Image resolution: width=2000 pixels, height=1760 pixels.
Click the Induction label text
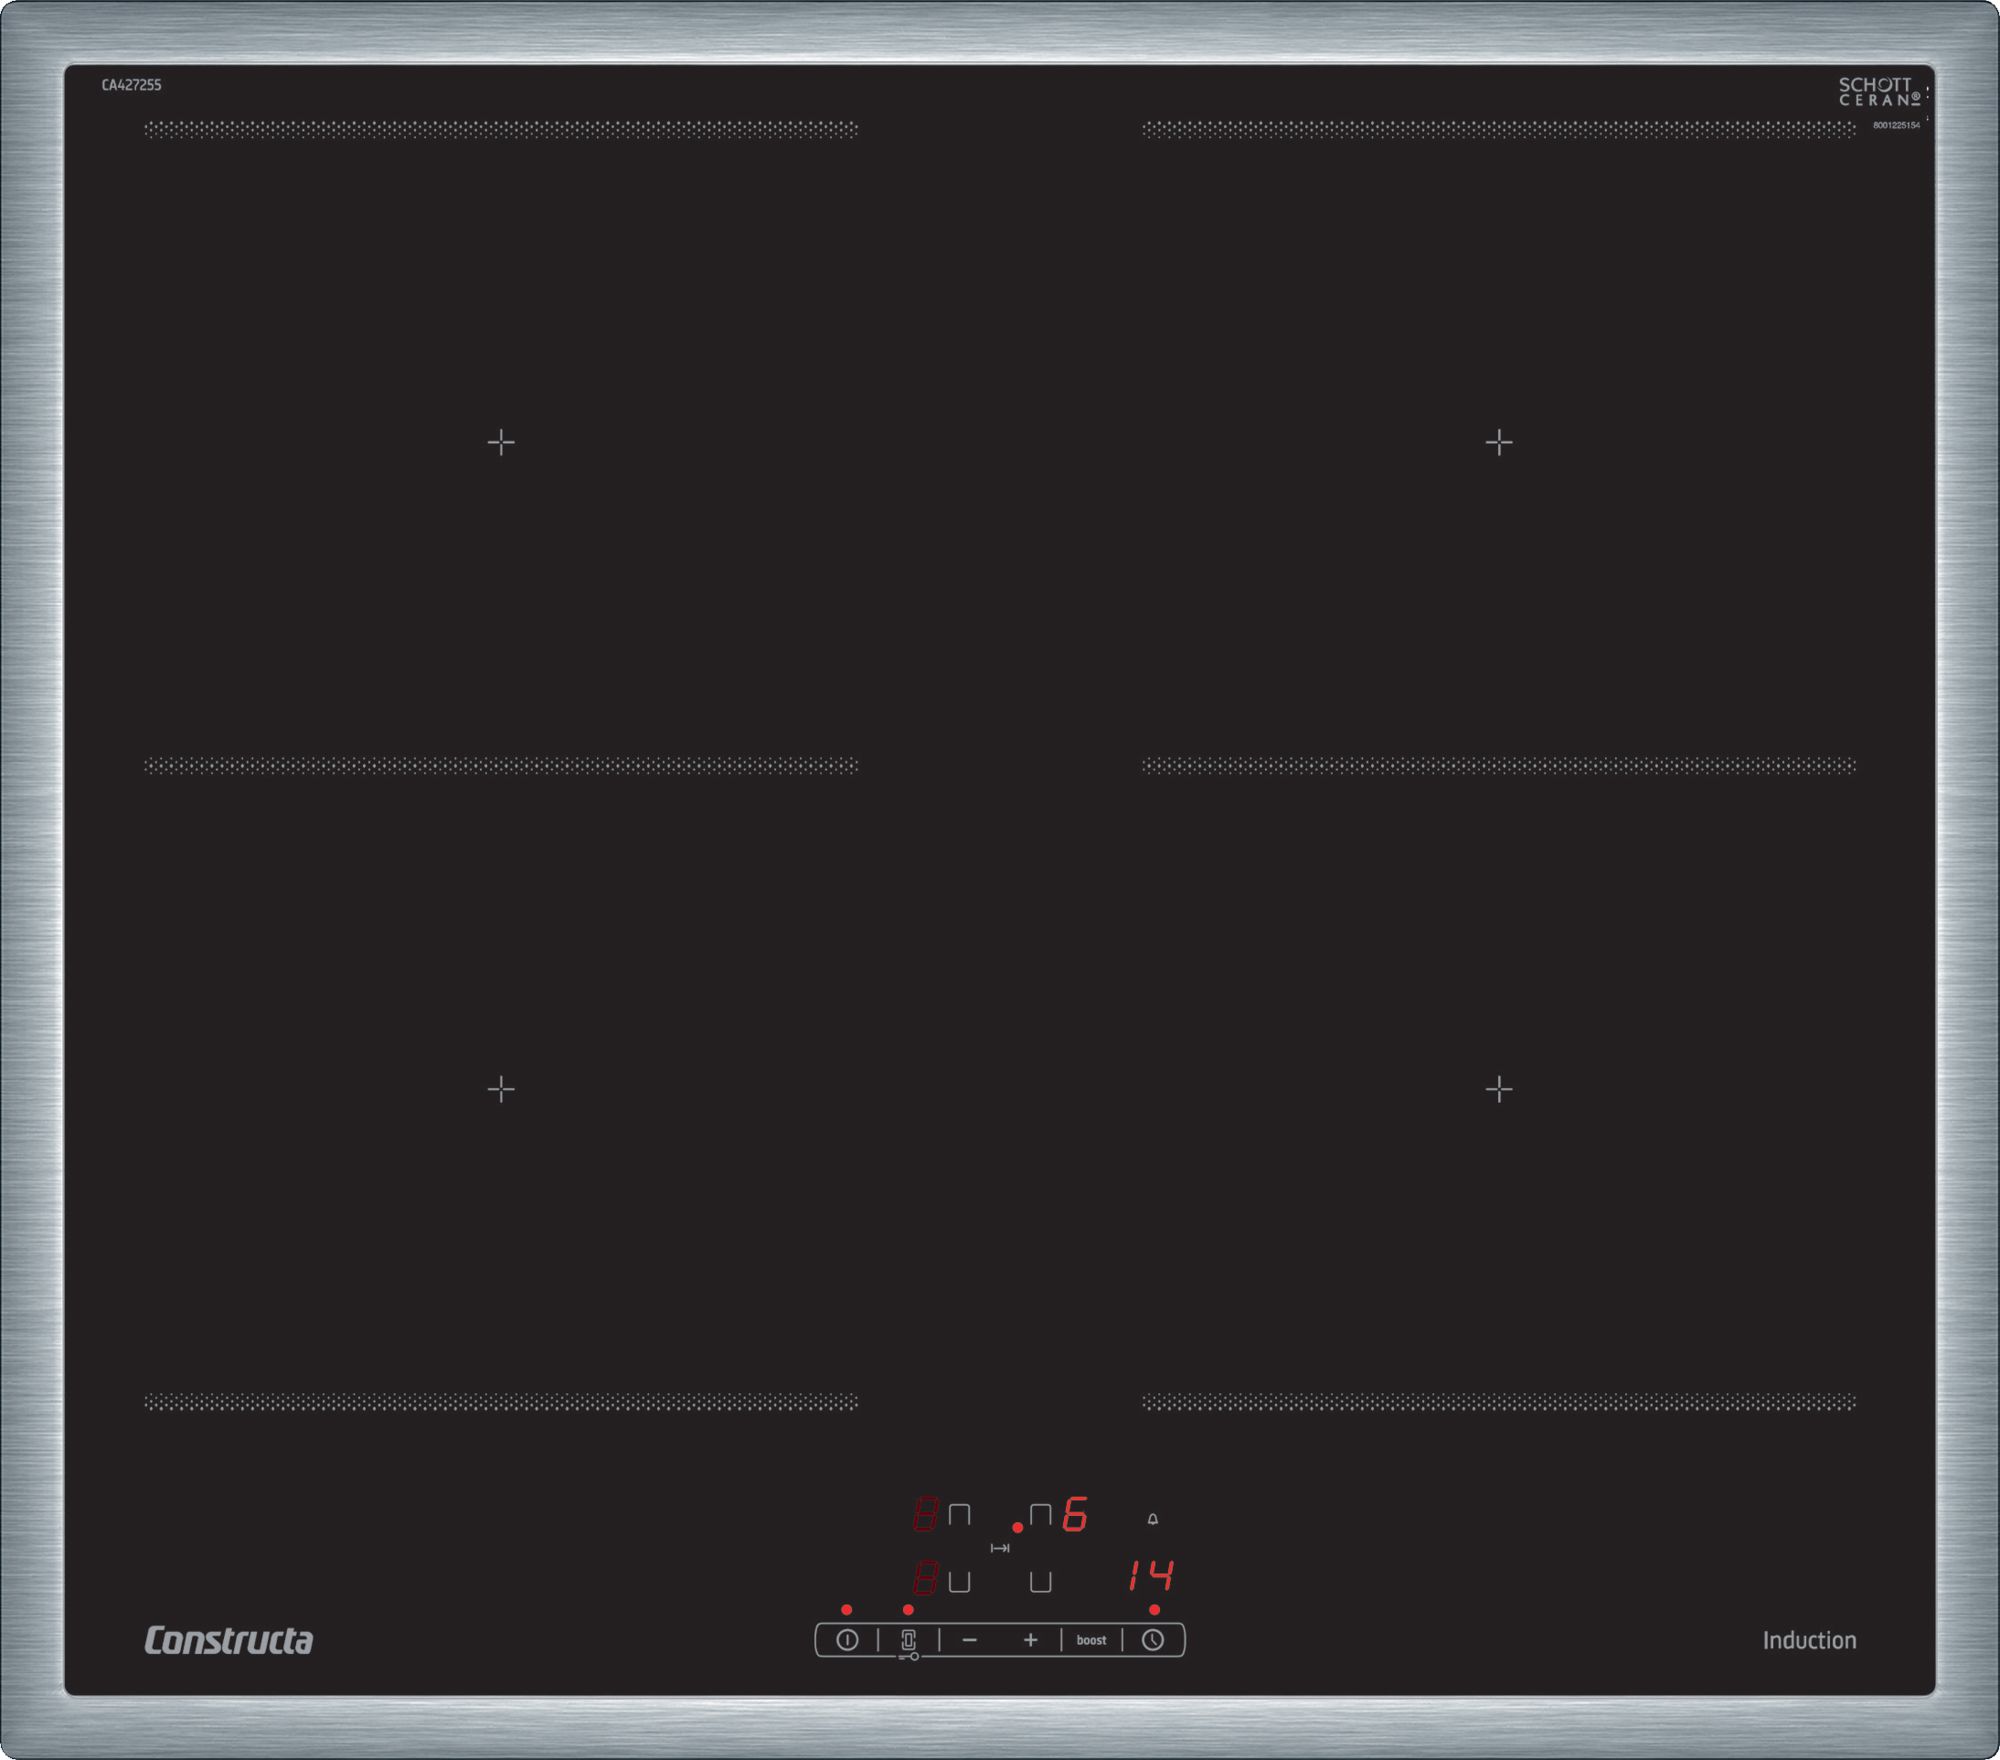click(1809, 1640)
